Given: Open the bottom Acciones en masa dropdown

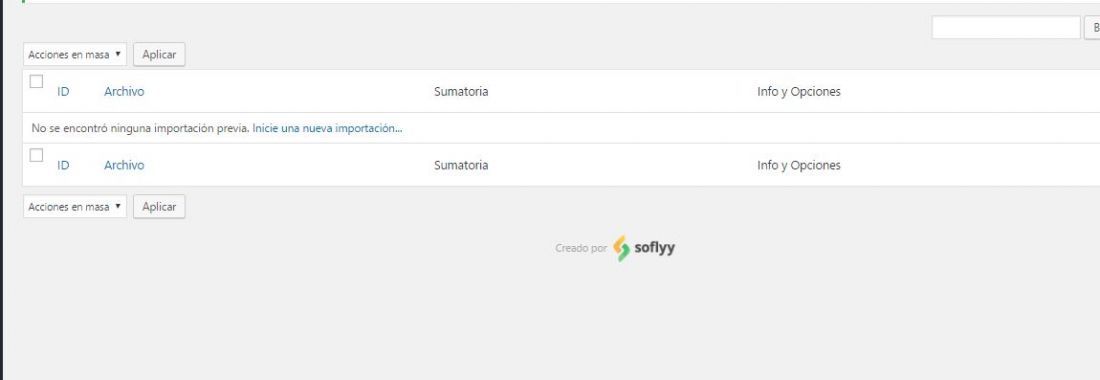Looking at the screenshot, I should [x=75, y=207].
